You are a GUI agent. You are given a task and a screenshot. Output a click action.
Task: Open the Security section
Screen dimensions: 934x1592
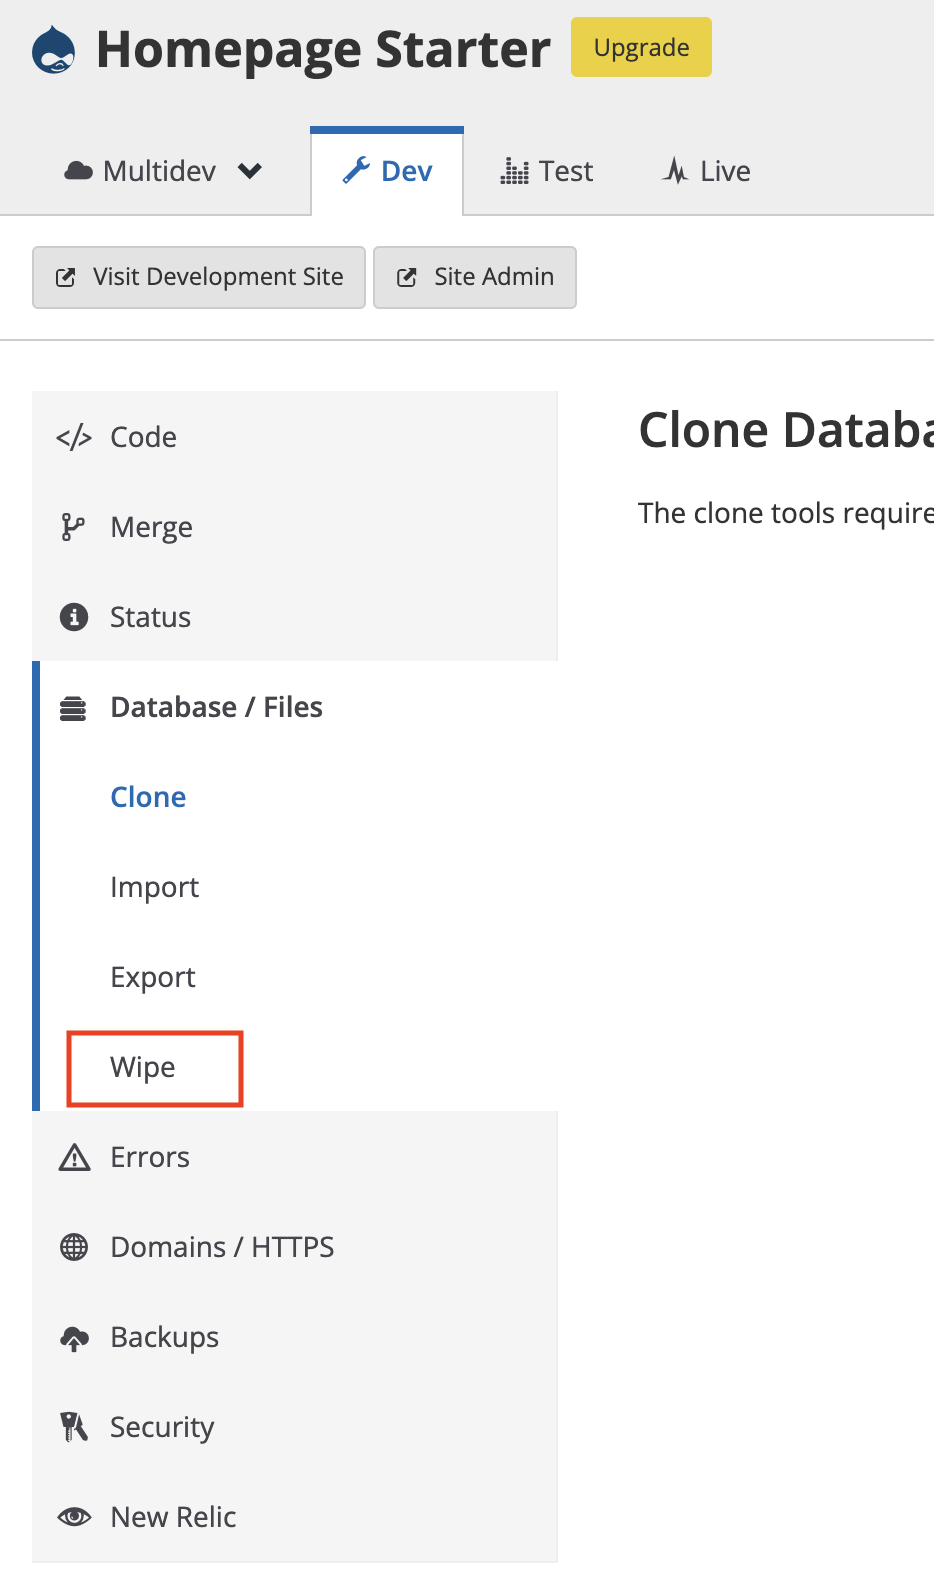coord(295,1426)
